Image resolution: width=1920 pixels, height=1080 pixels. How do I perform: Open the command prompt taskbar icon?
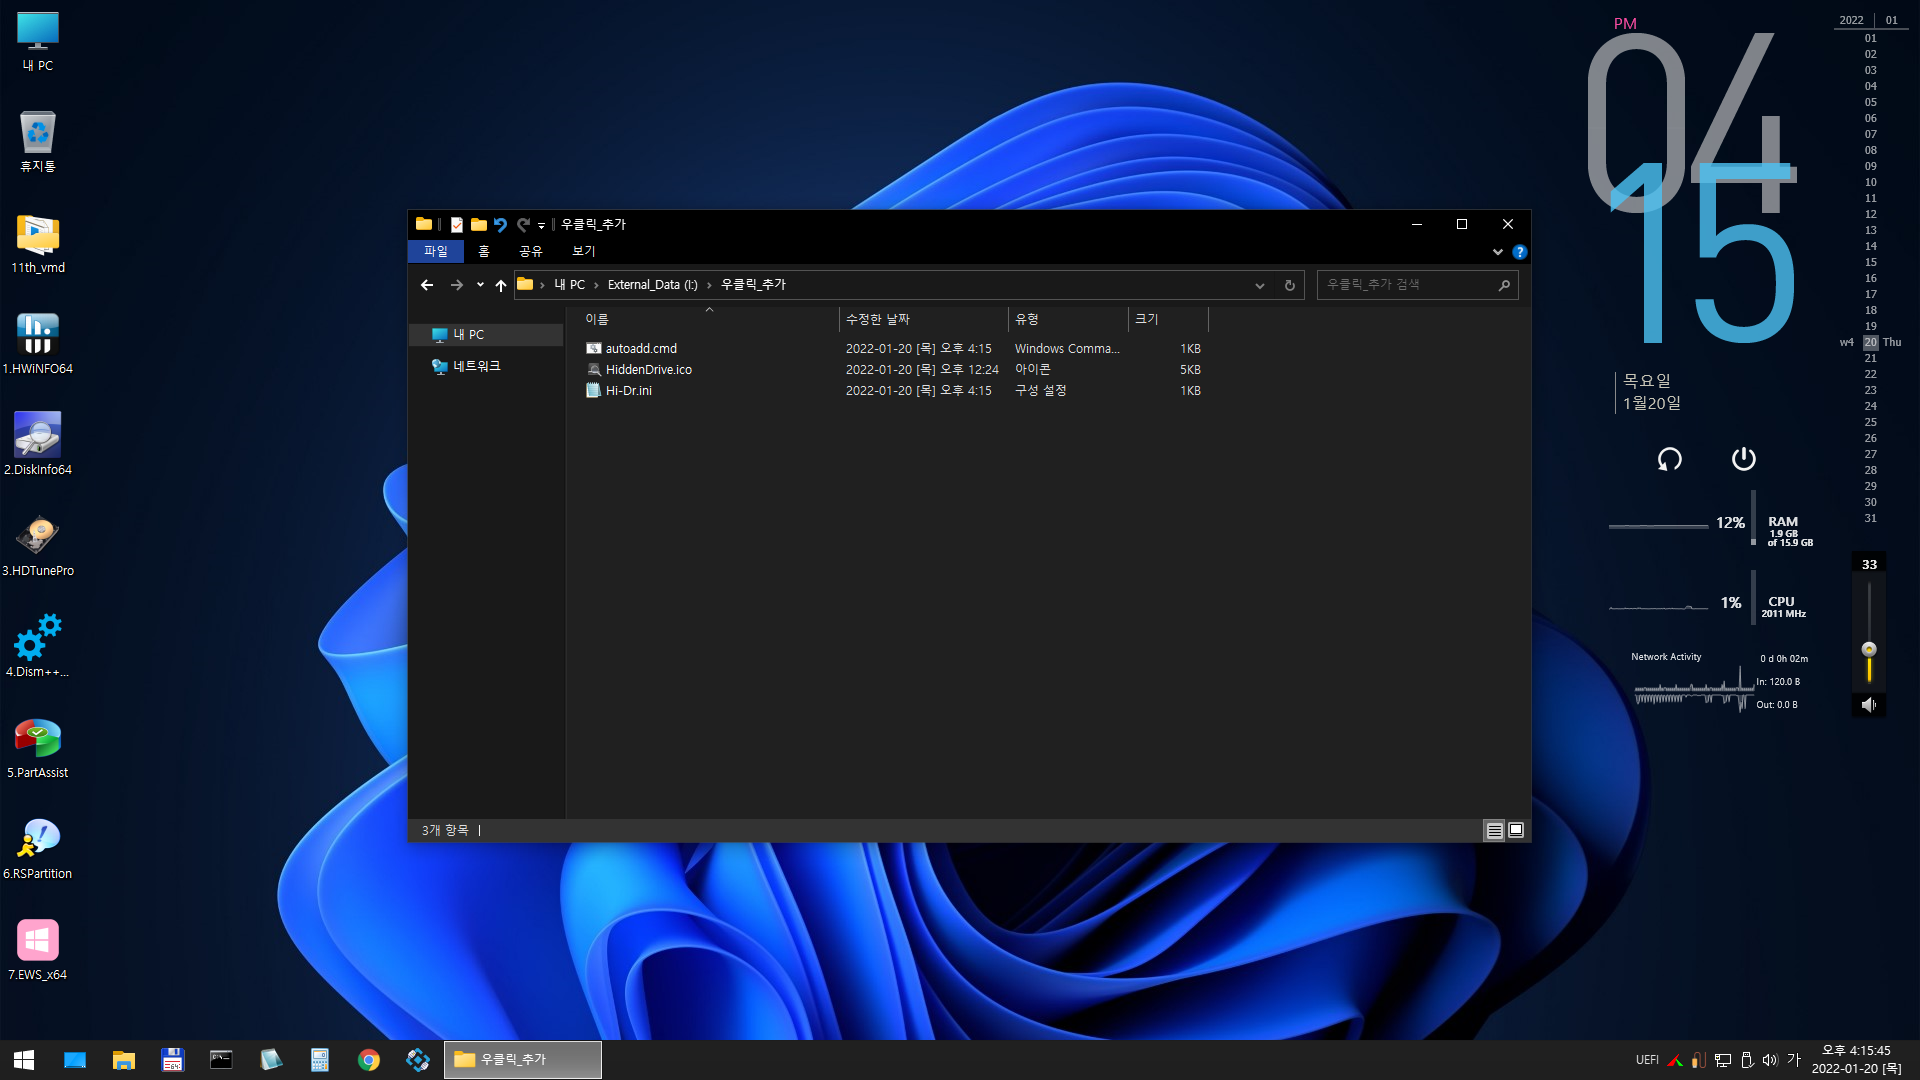(x=221, y=1060)
